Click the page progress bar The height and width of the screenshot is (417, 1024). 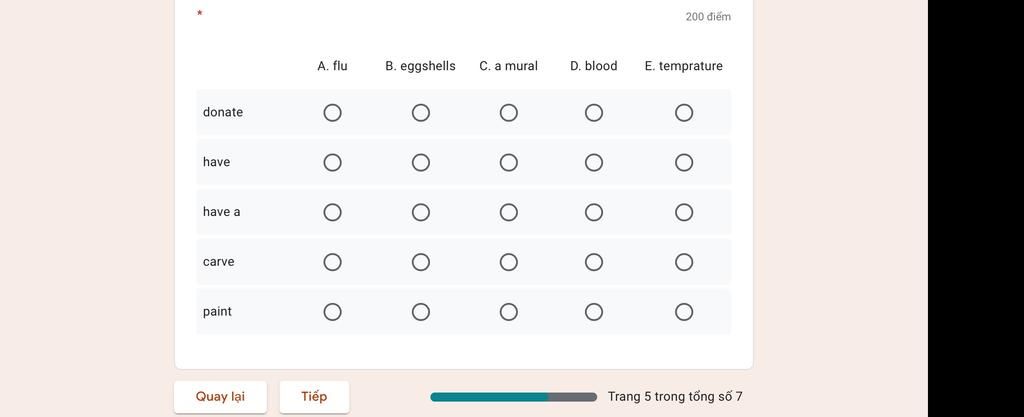[513, 397]
